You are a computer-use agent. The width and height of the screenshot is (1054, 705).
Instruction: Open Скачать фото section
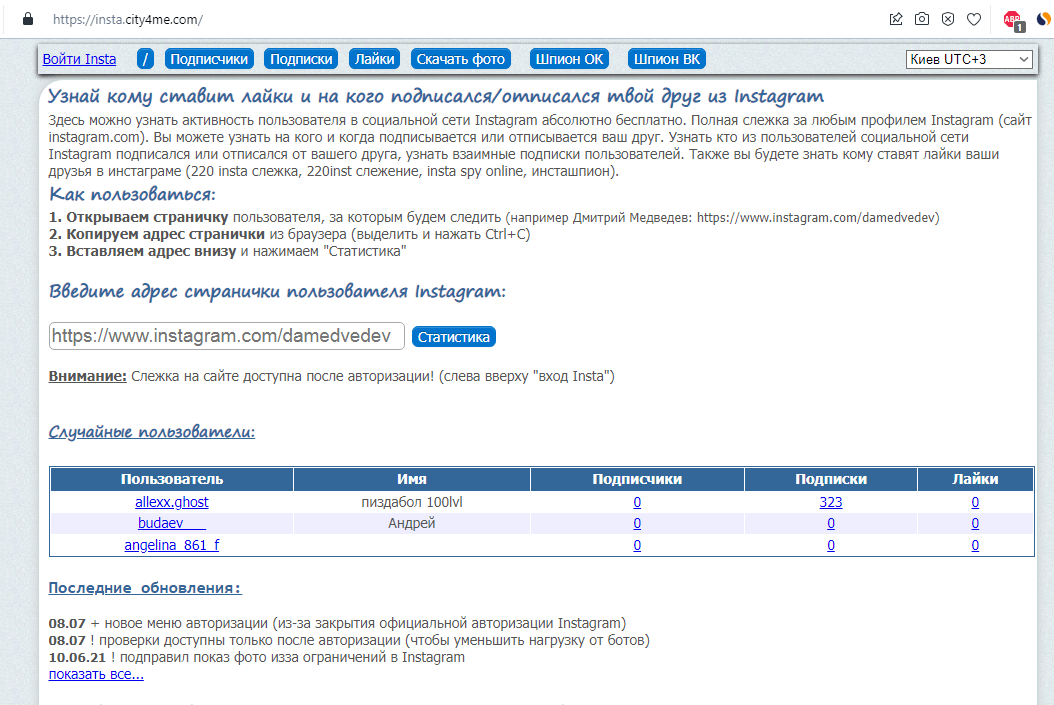point(461,59)
